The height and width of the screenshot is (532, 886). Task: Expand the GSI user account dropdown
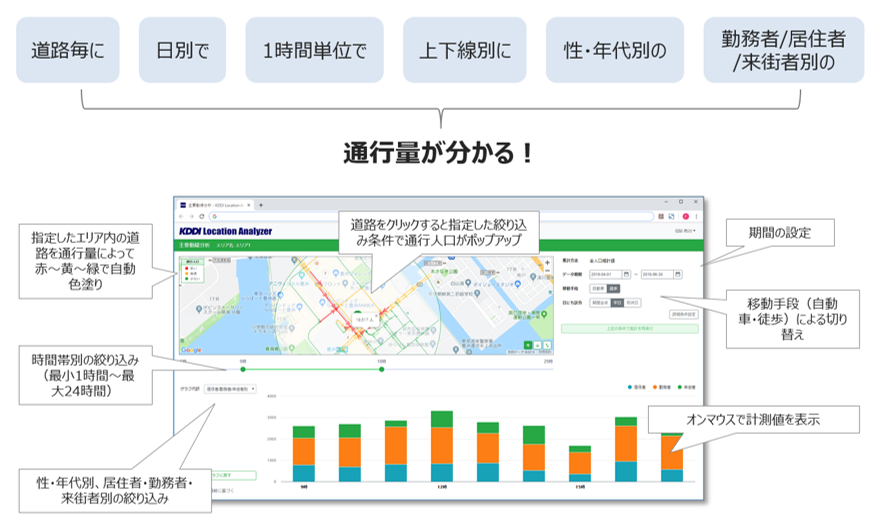click(685, 231)
